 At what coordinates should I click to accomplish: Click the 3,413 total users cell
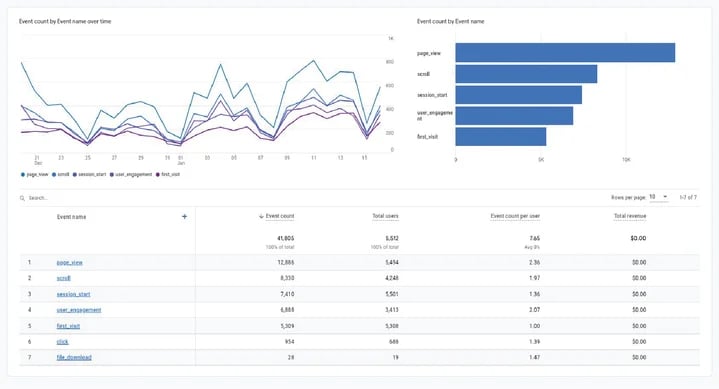click(x=392, y=310)
